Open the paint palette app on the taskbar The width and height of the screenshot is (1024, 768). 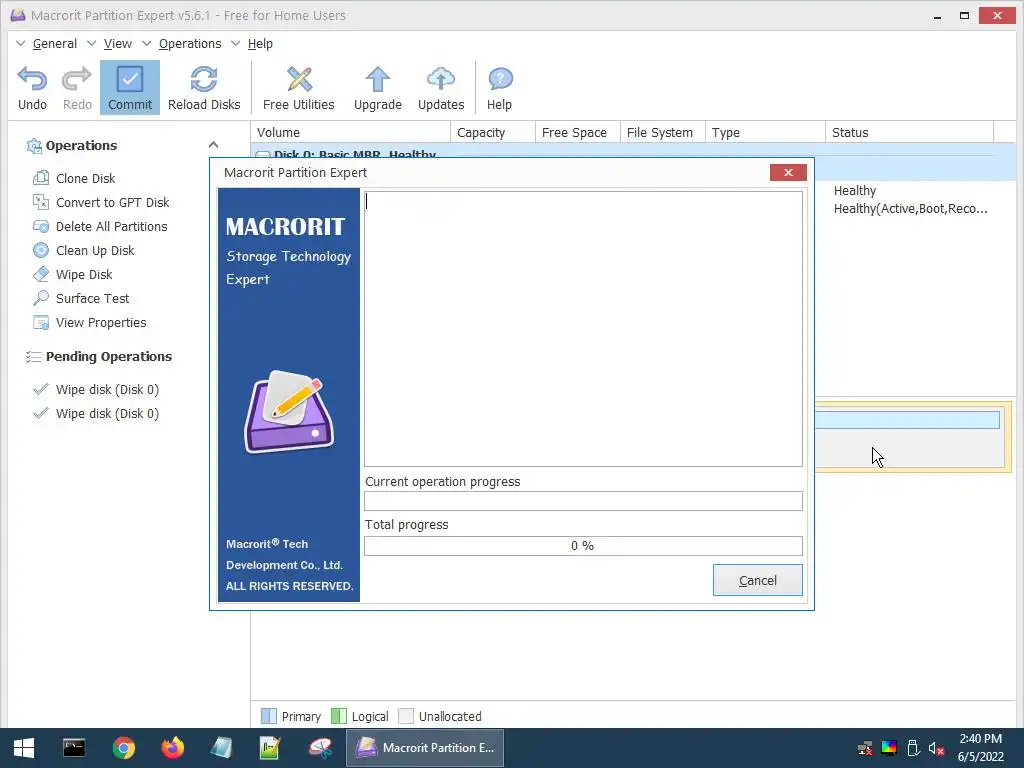tap(320, 748)
